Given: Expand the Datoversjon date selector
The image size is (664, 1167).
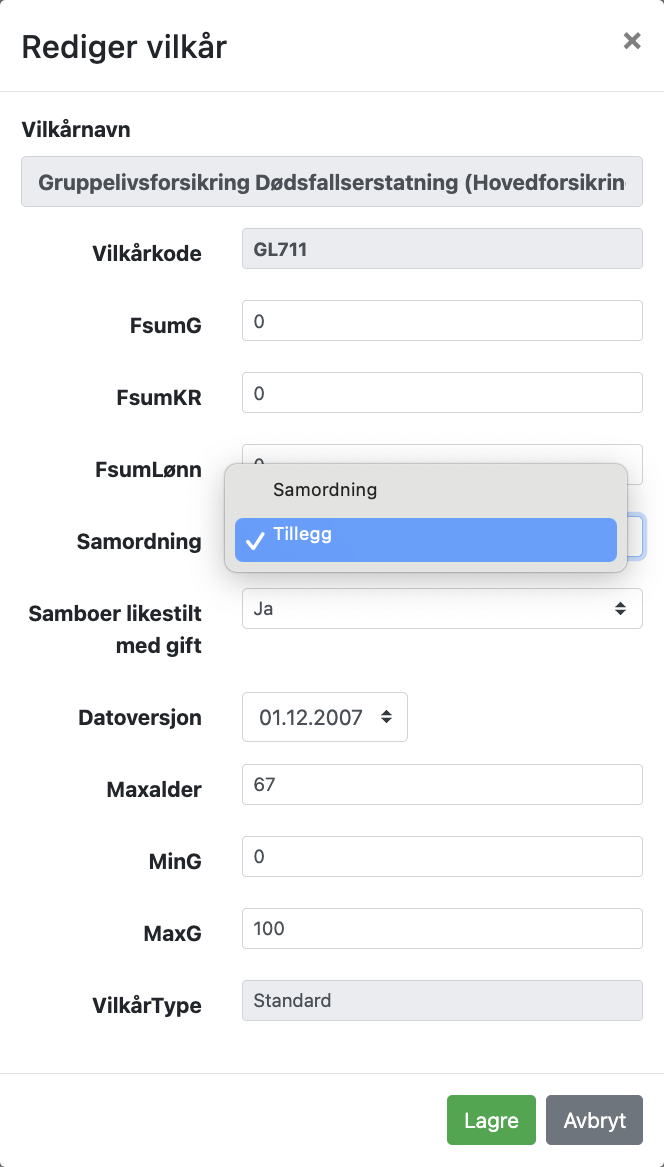Looking at the screenshot, I should (324, 717).
